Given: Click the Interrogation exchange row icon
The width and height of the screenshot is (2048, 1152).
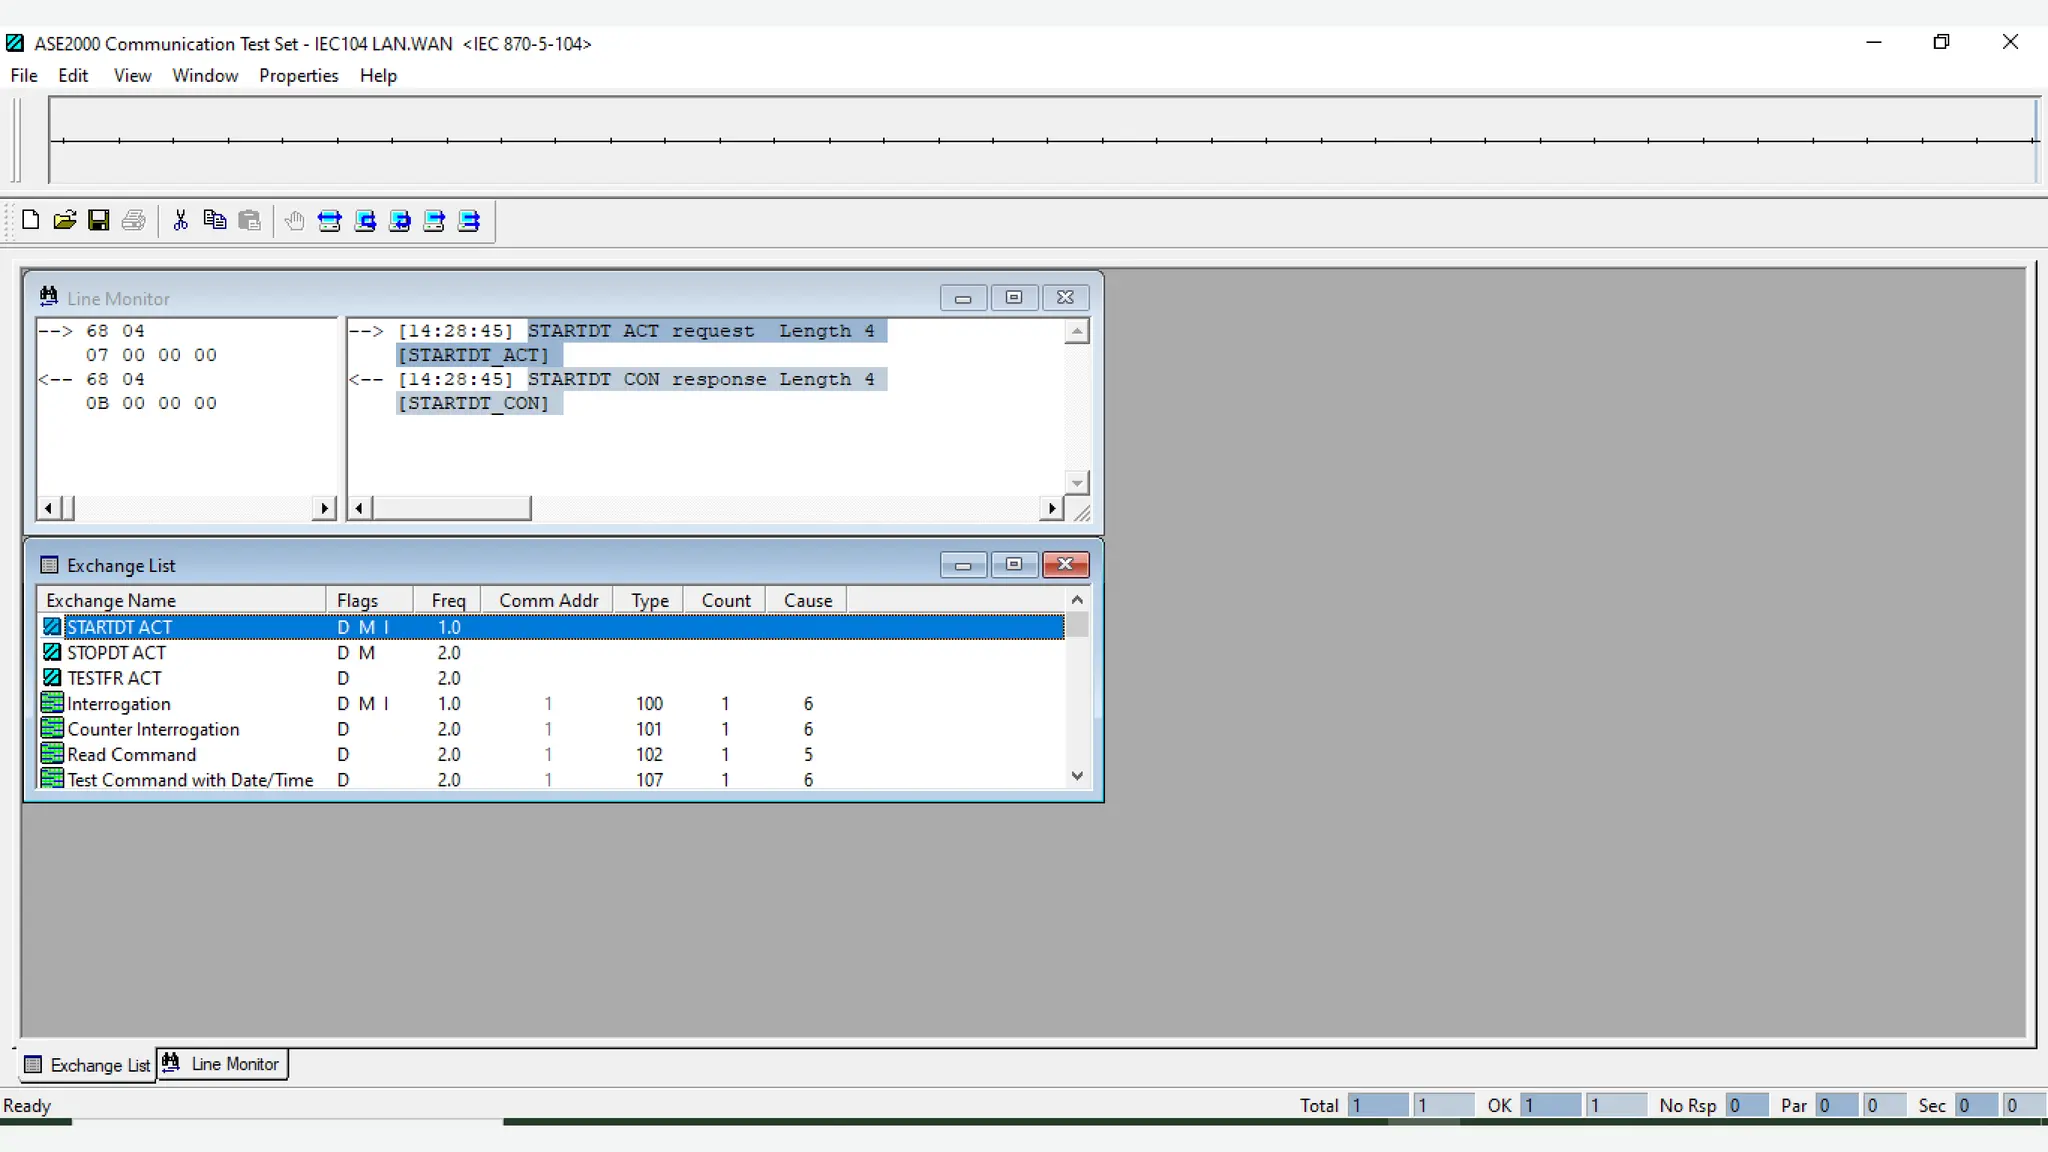Looking at the screenshot, I should [52, 703].
